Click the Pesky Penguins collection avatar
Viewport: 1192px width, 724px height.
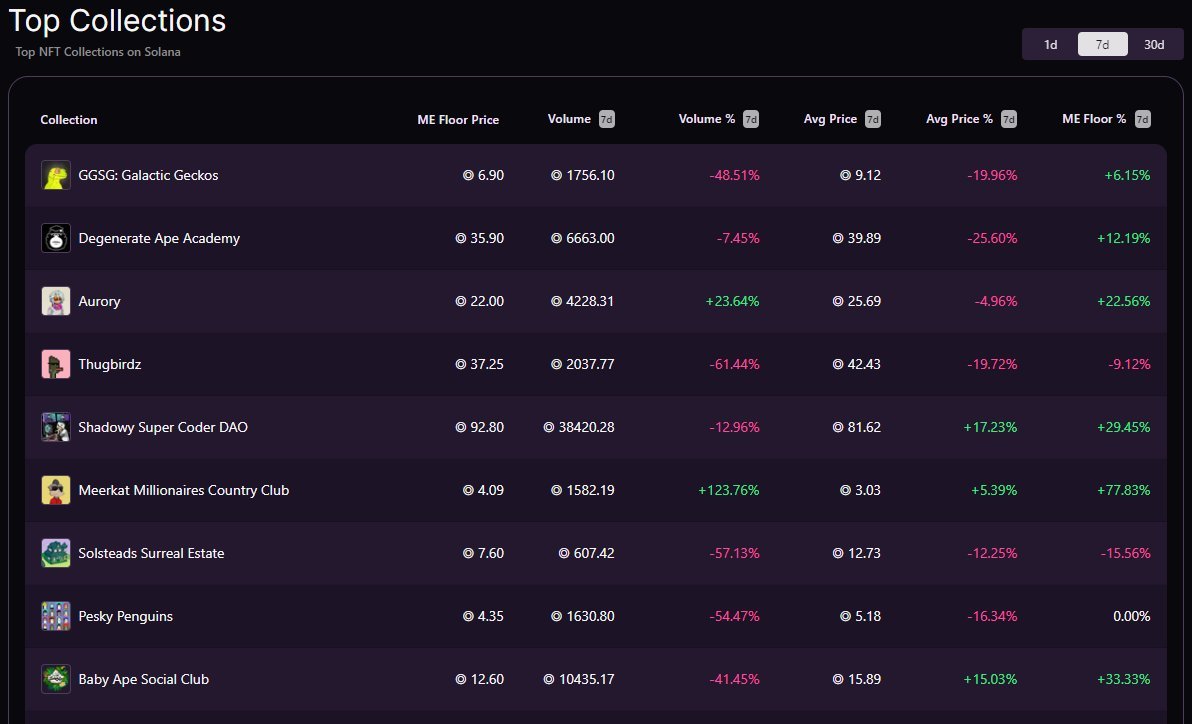pyautogui.click(x=55, y=617)
